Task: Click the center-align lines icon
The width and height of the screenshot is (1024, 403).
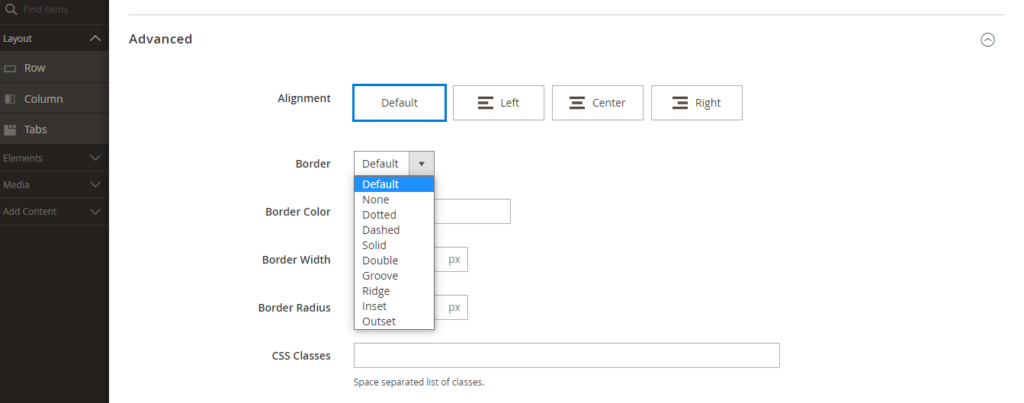Action: (x=577, y=103)
